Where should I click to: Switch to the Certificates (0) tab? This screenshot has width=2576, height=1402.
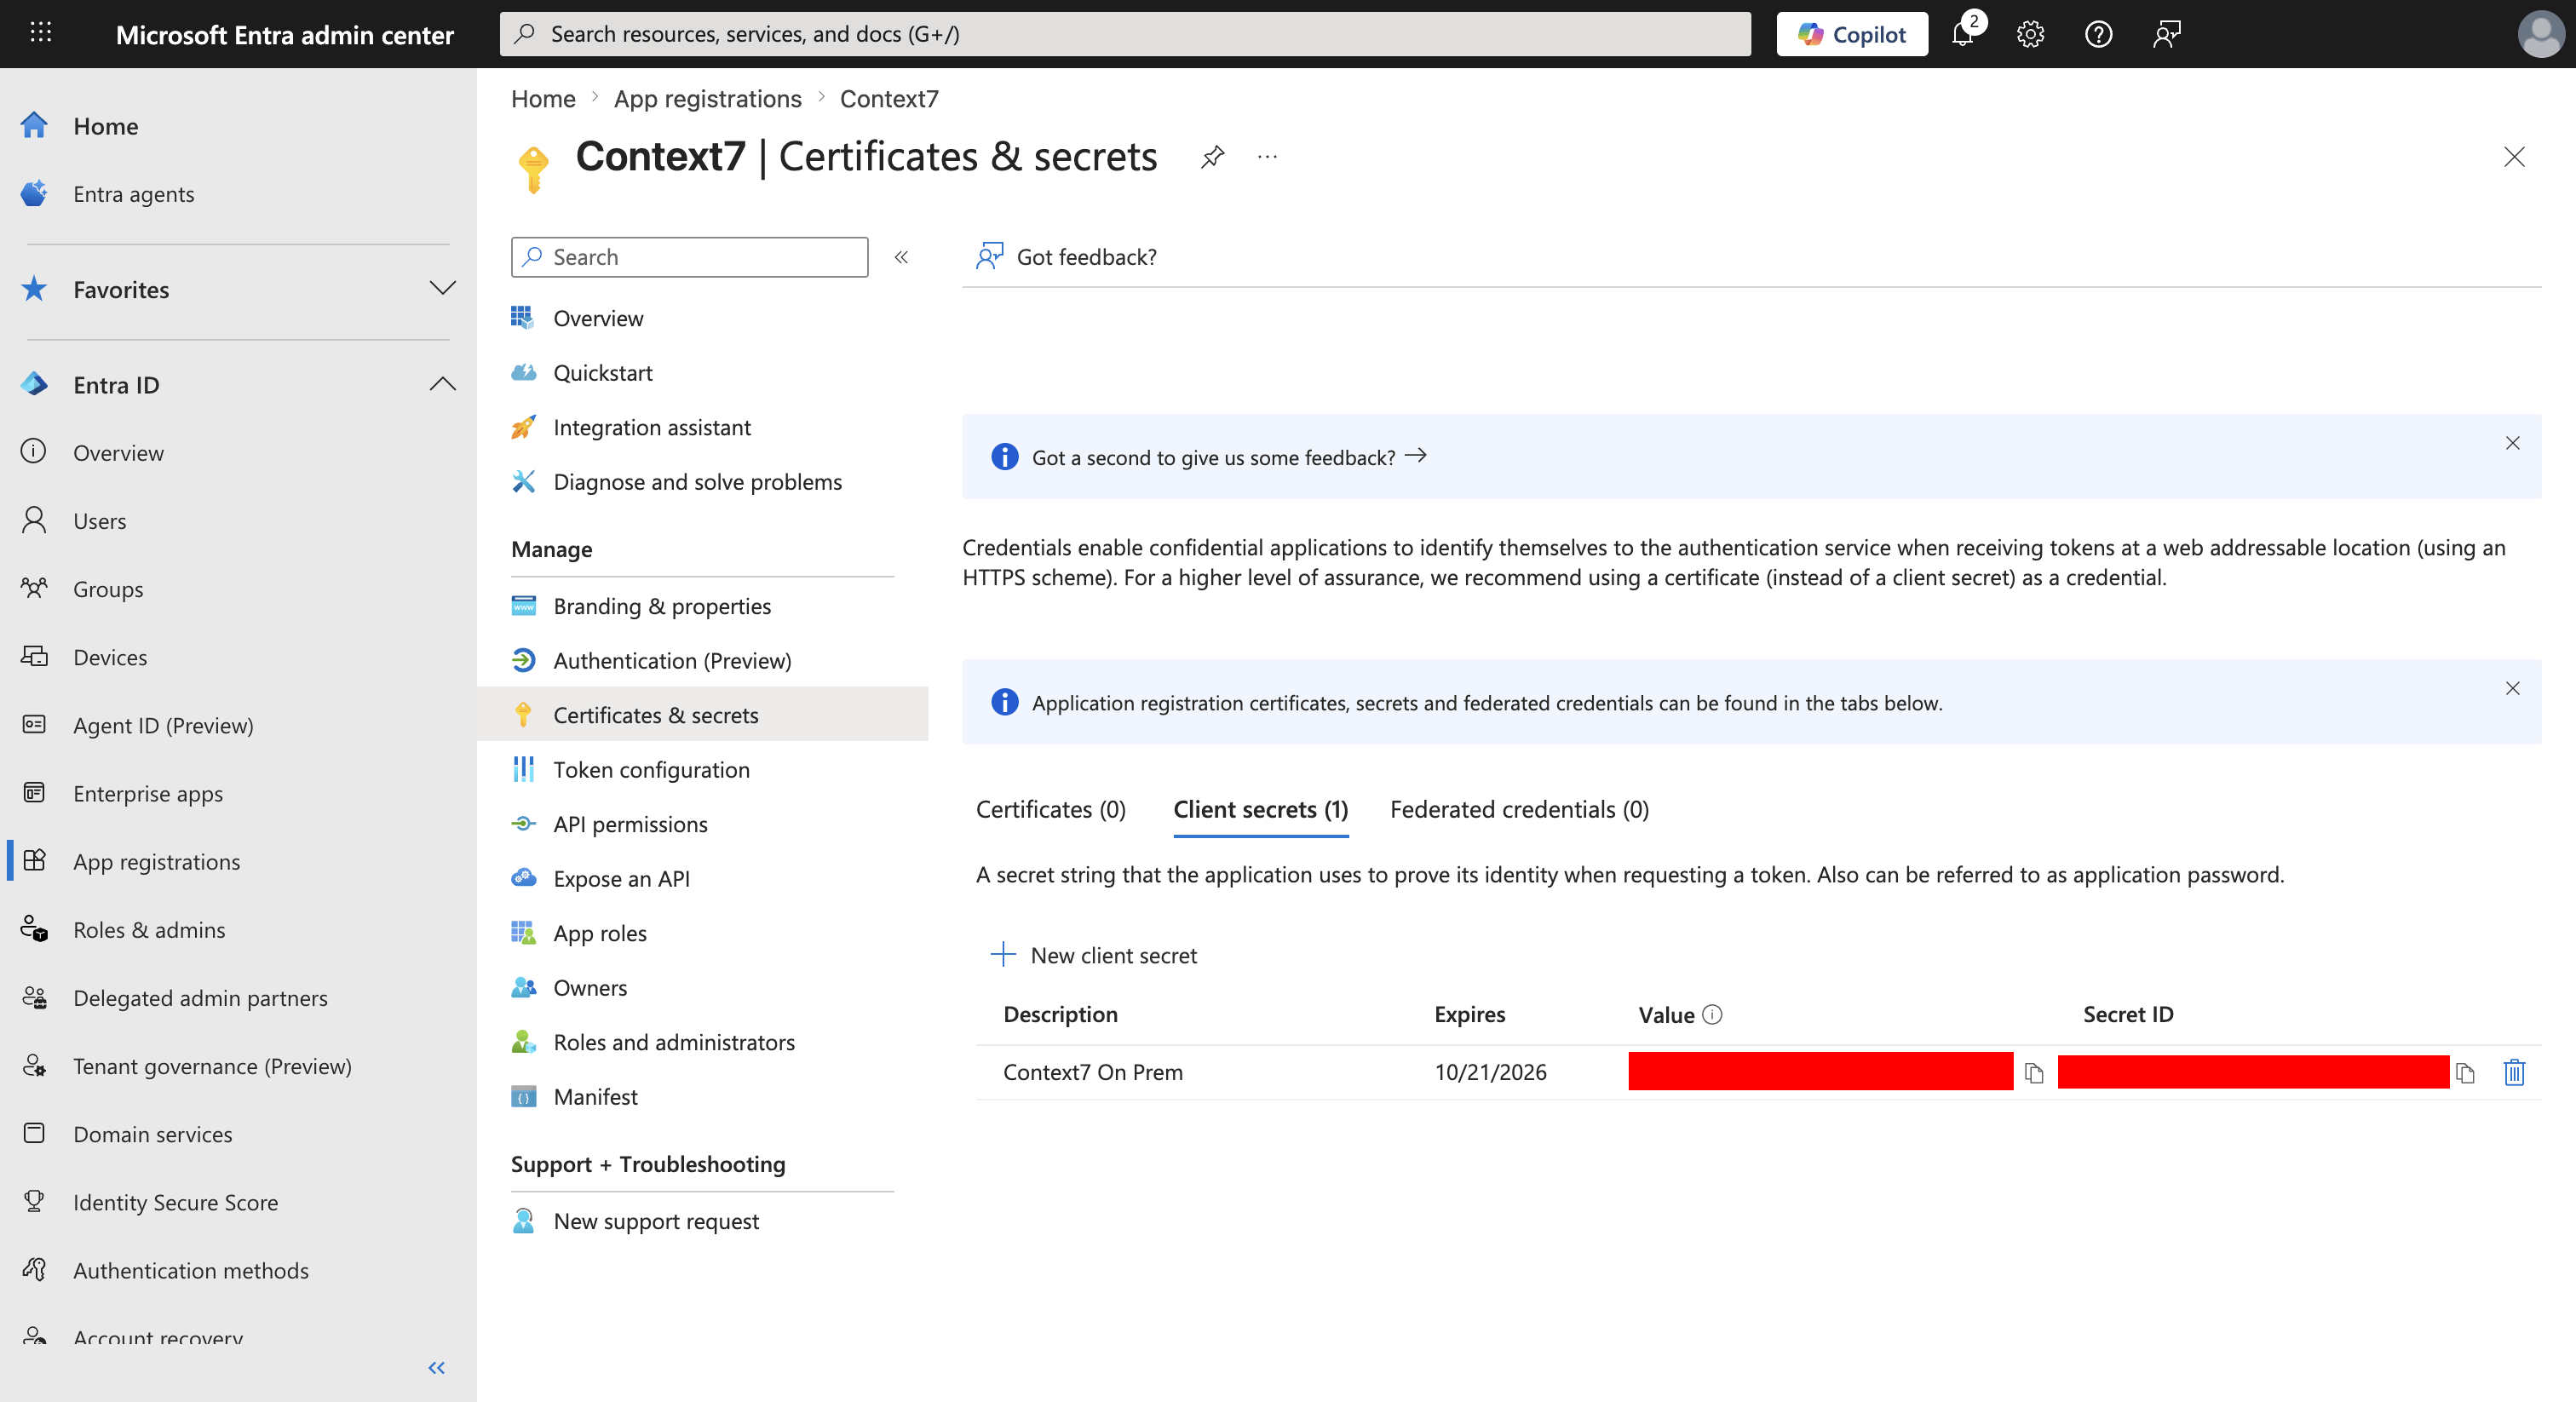pyautogui.click(x=1050, y=809)
